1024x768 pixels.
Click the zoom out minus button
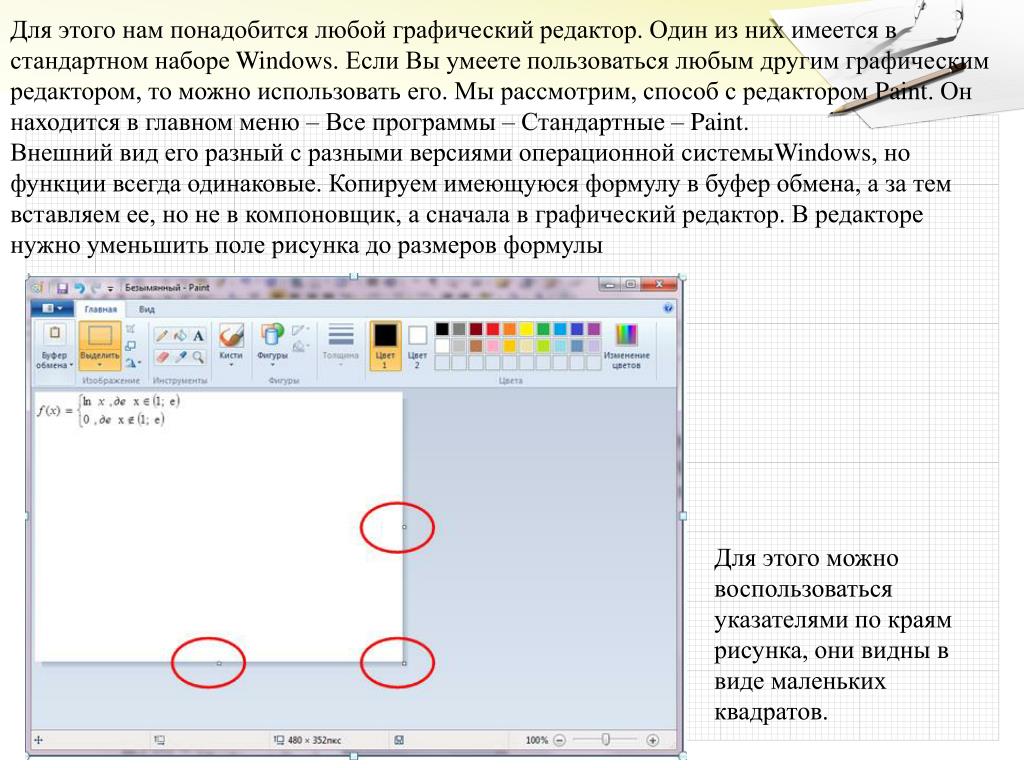560,740
